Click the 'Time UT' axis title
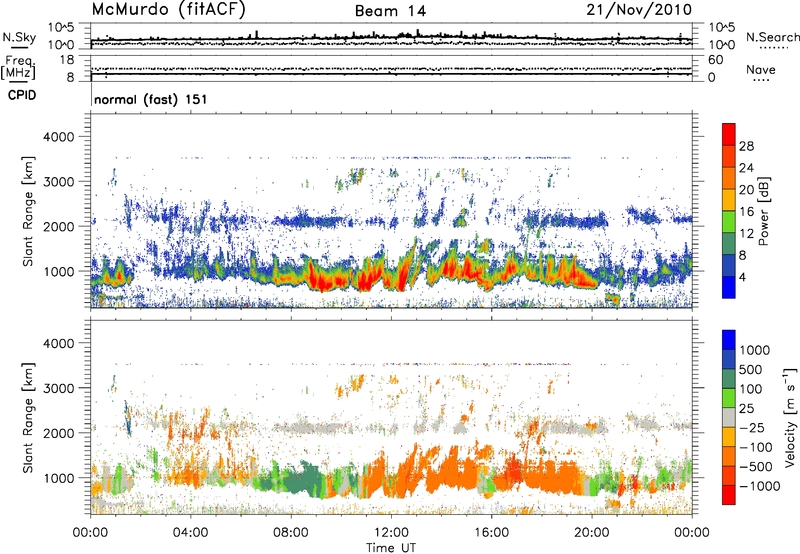The width and height of the screenshot is (800, 554). (x=391, y=548)
